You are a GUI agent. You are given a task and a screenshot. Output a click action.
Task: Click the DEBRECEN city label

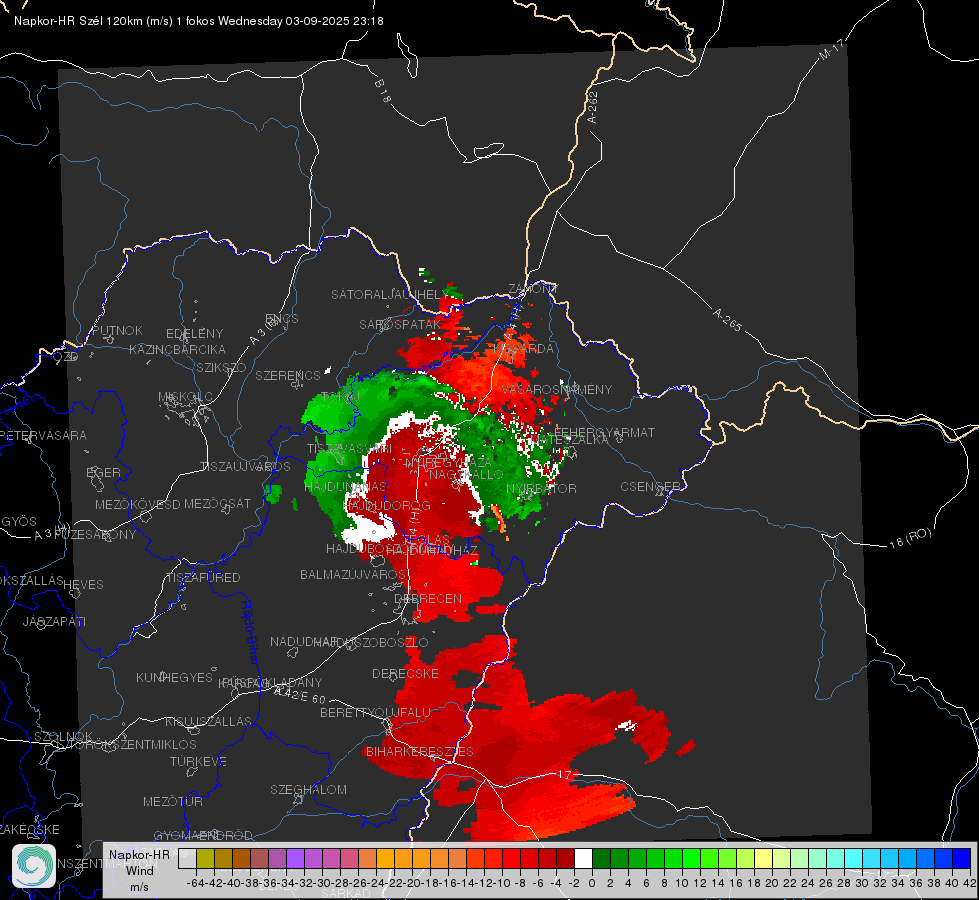428,598
